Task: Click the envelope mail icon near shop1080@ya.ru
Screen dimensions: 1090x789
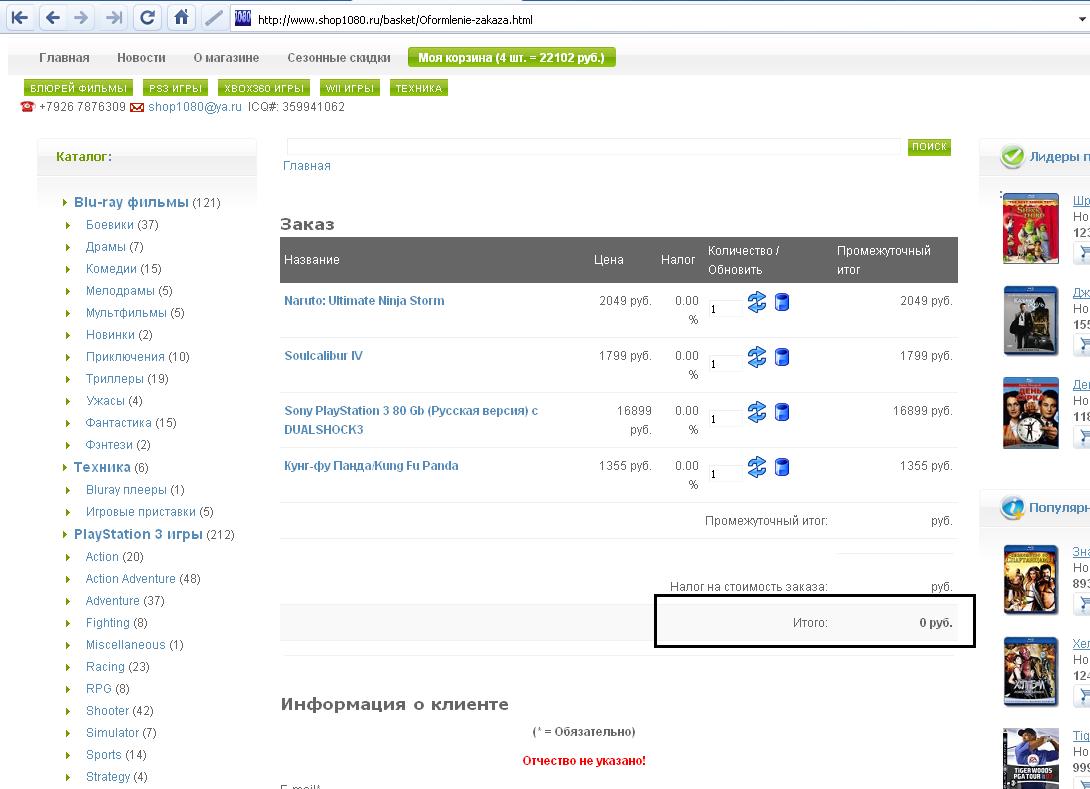Action: point(137,107)
